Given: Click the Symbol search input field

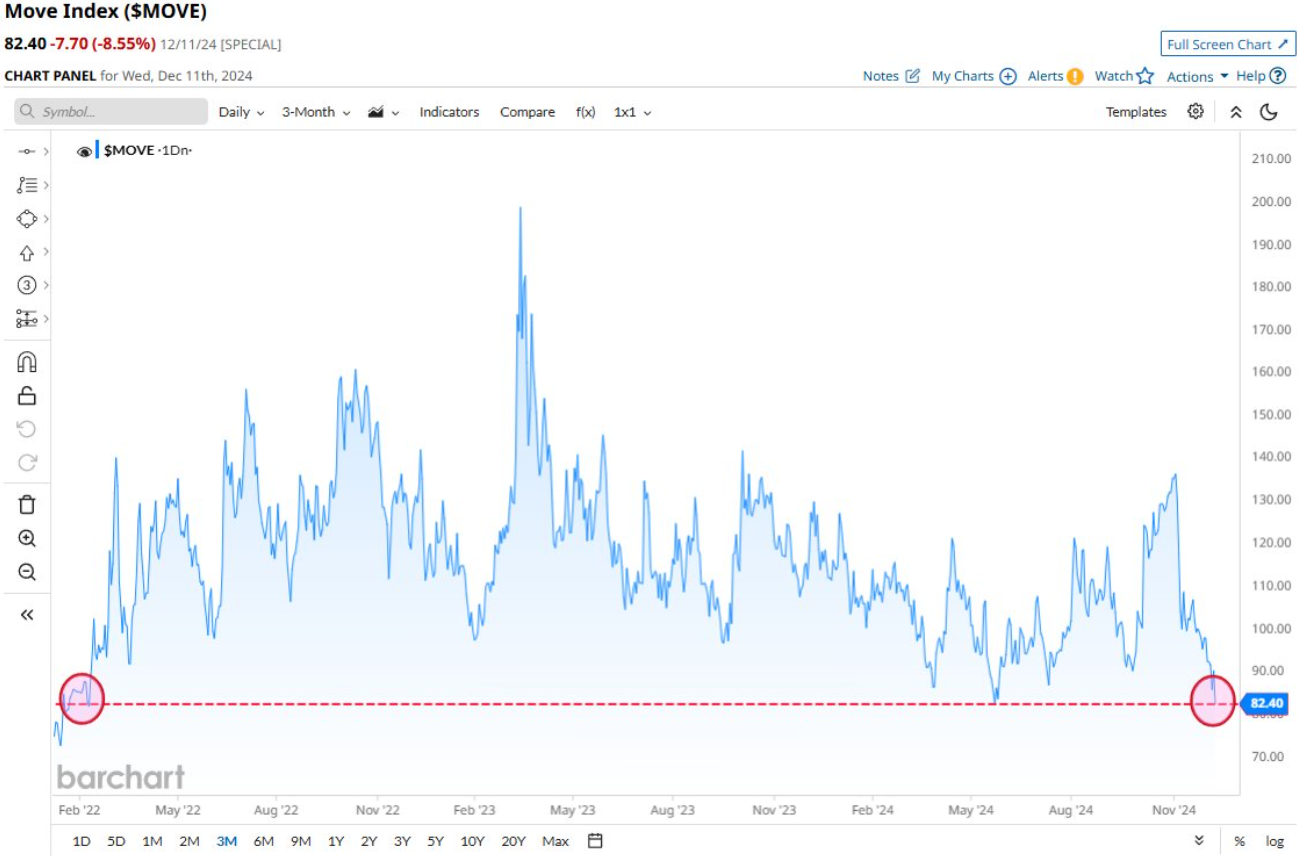Looking at the screenshot, I should point(111,112).
